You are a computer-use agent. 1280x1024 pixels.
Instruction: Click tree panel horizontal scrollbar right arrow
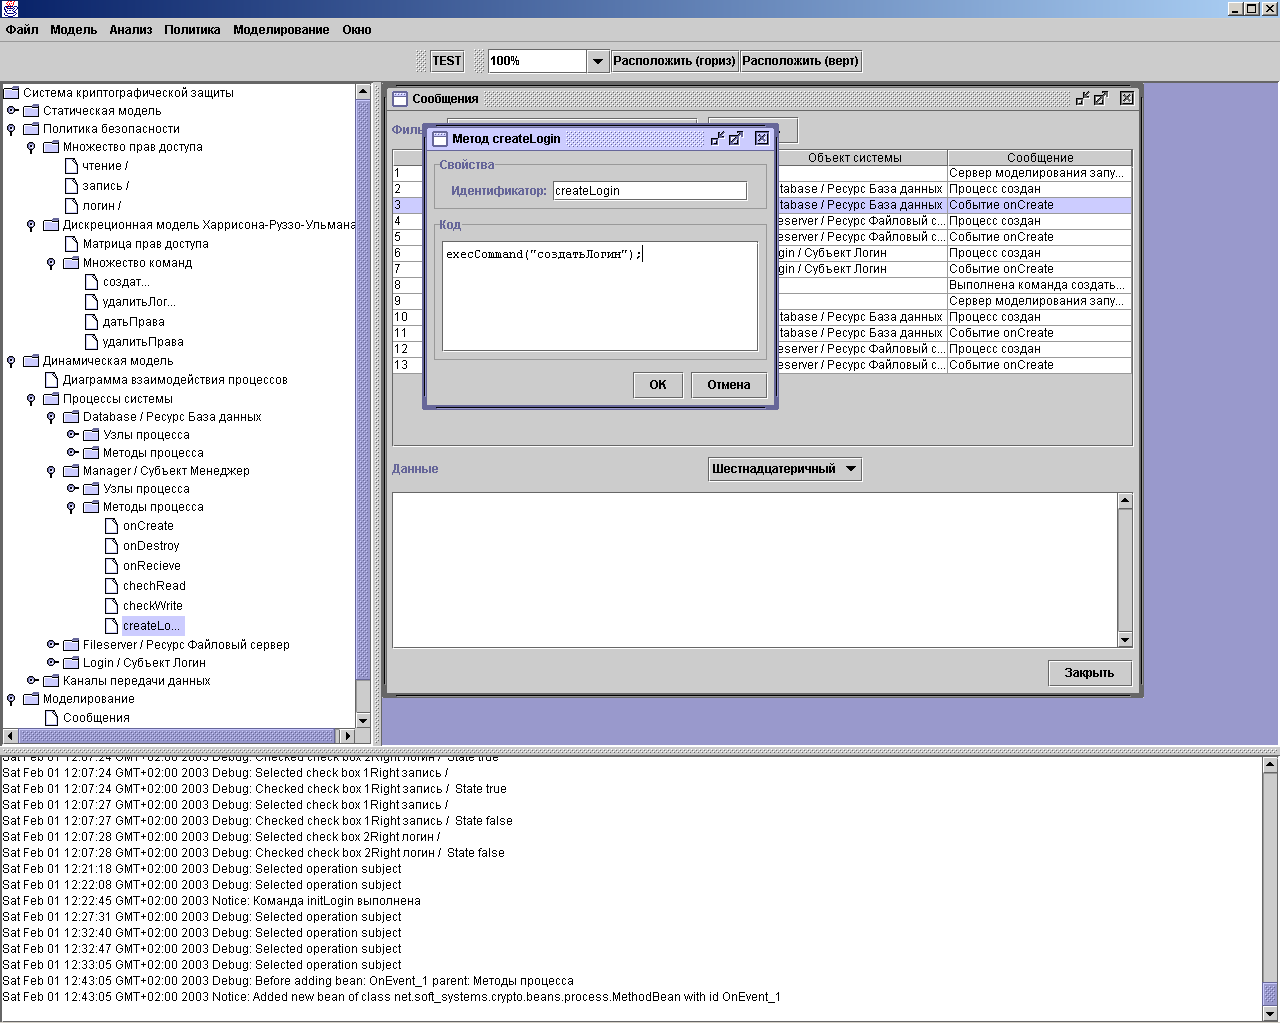[x=348, y=736]
